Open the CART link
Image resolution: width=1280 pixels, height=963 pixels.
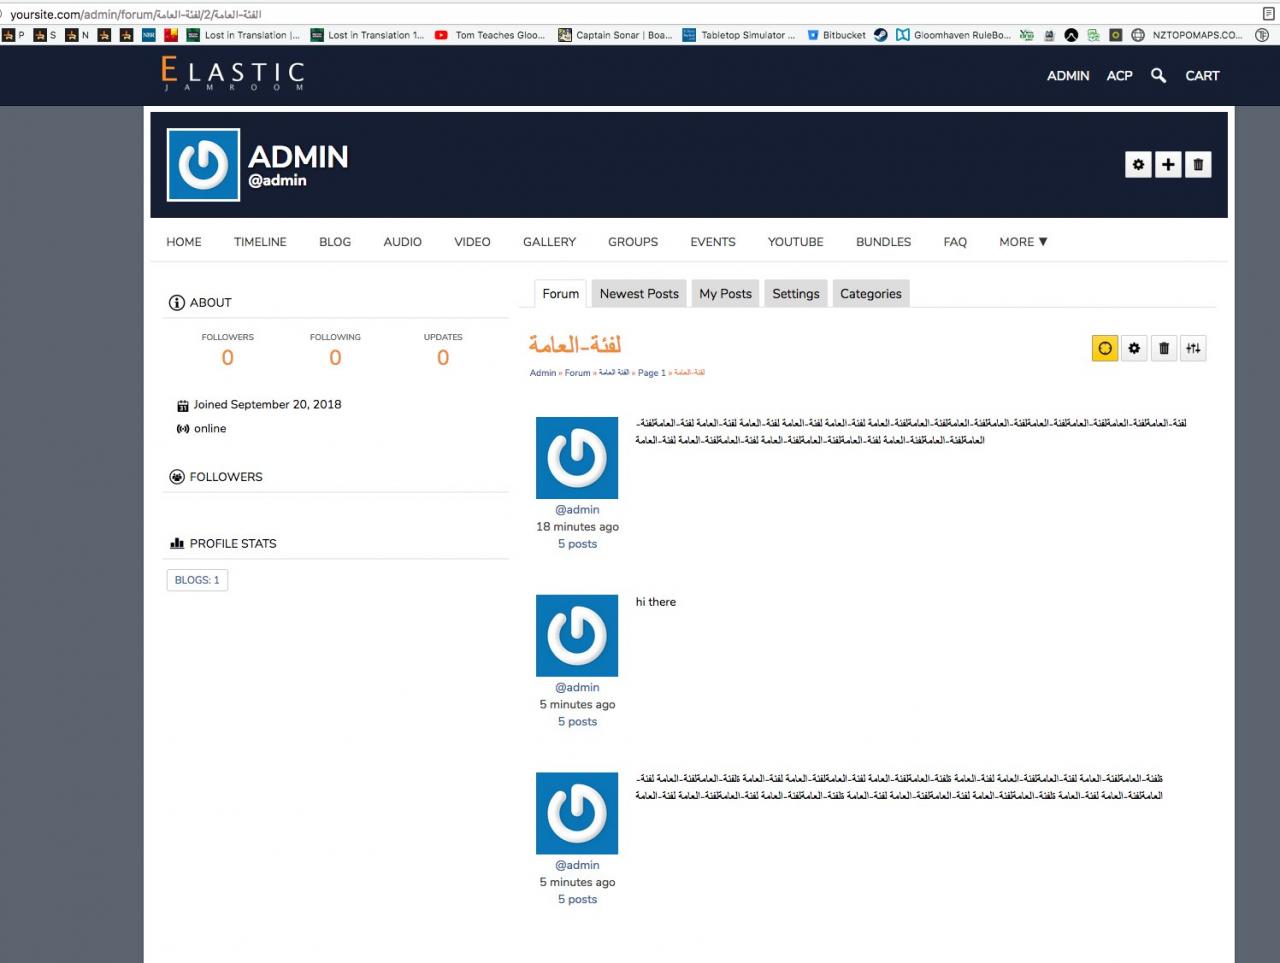tap(1202, 75)
